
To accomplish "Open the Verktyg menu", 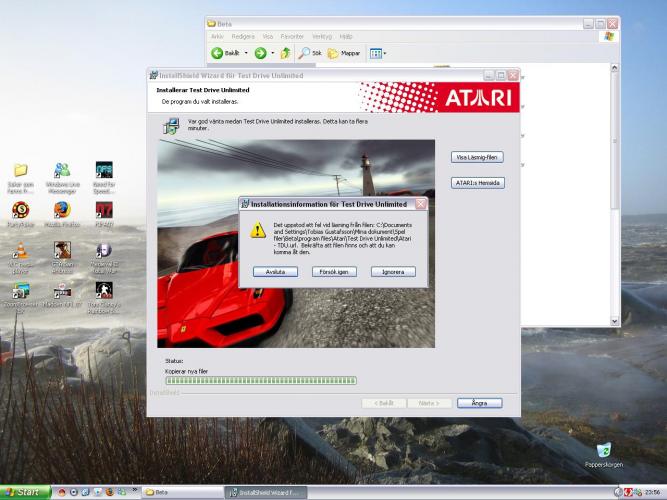I will point(321,35).
